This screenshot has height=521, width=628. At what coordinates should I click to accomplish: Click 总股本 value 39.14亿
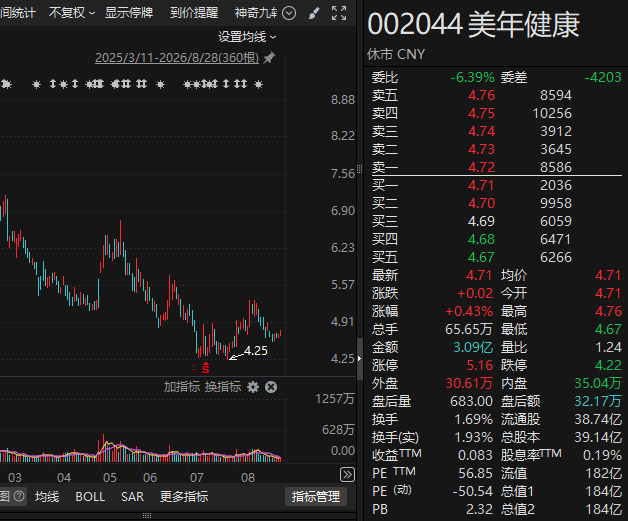(x=598, y=437)
